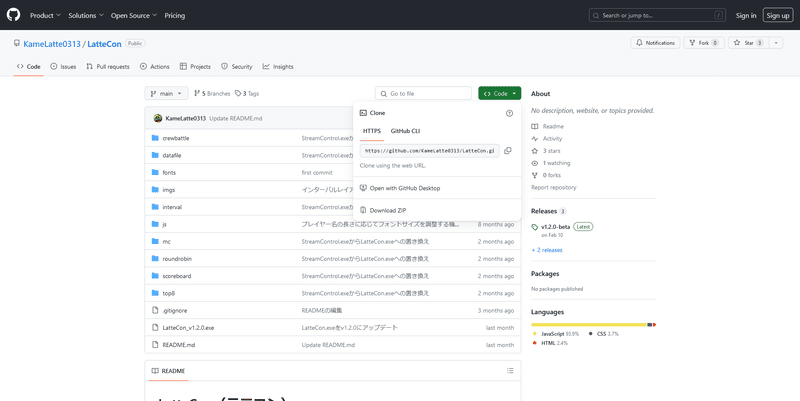Open the main branch selector dropdown
800x401 pixels.
[166, 93]
